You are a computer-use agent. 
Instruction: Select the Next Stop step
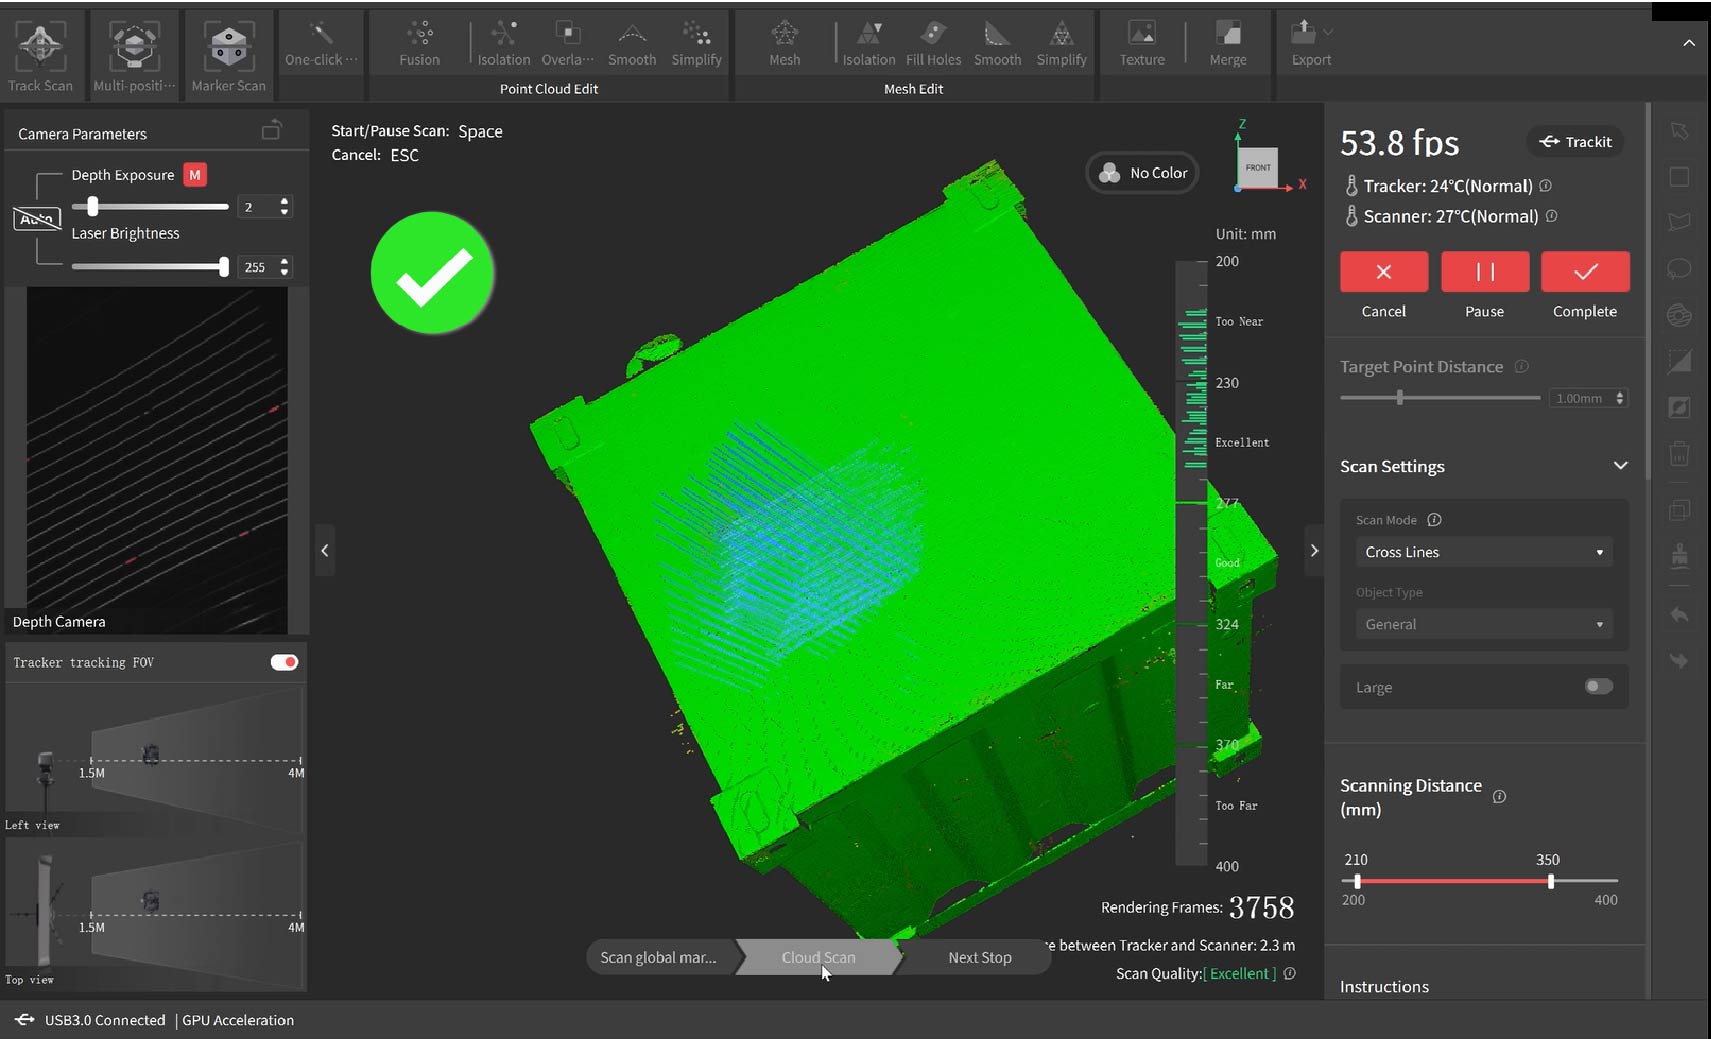point(979,957)
